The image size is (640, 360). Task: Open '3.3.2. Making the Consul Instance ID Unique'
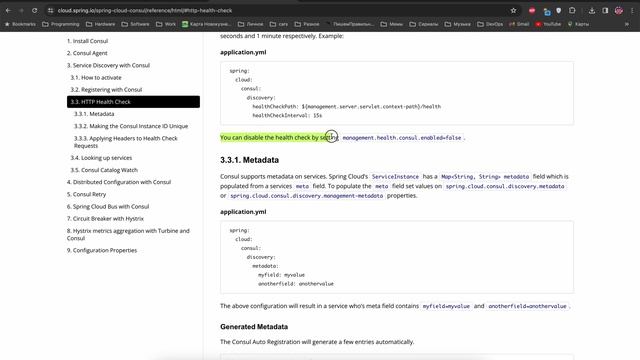pyautogui.click(x=131, y=126)
